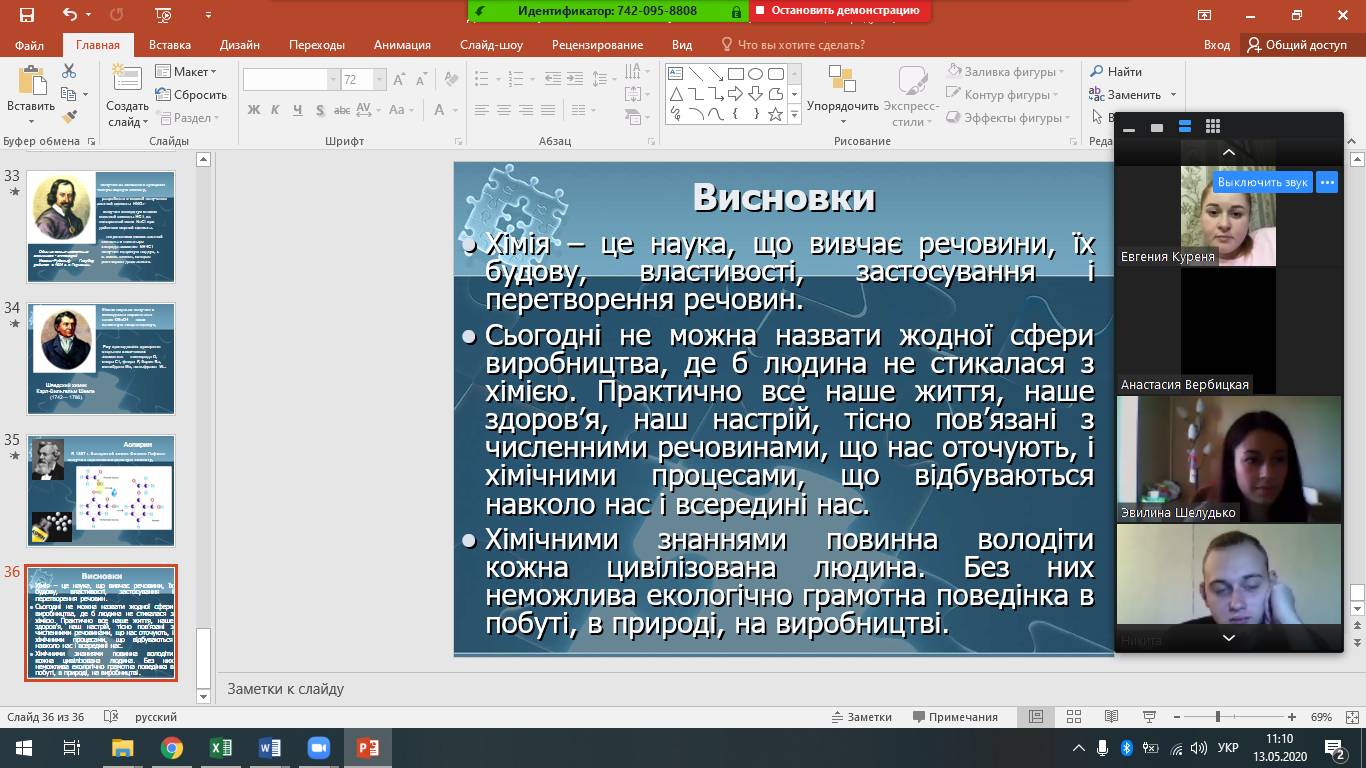Click the Save icon in quick access toolbar
This screenshot has width=1366, height=768.
(x=26, y=15)
